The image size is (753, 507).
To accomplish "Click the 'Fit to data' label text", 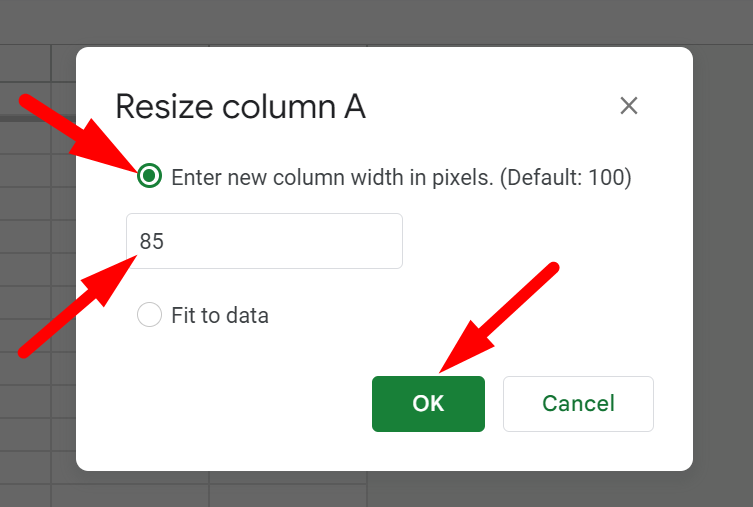I will pos(220,316).
